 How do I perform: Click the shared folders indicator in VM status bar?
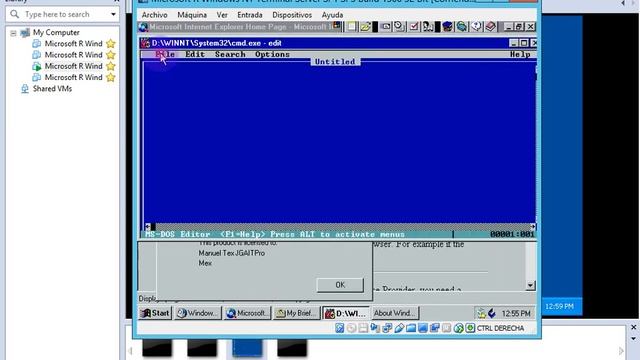click(411, 328)
